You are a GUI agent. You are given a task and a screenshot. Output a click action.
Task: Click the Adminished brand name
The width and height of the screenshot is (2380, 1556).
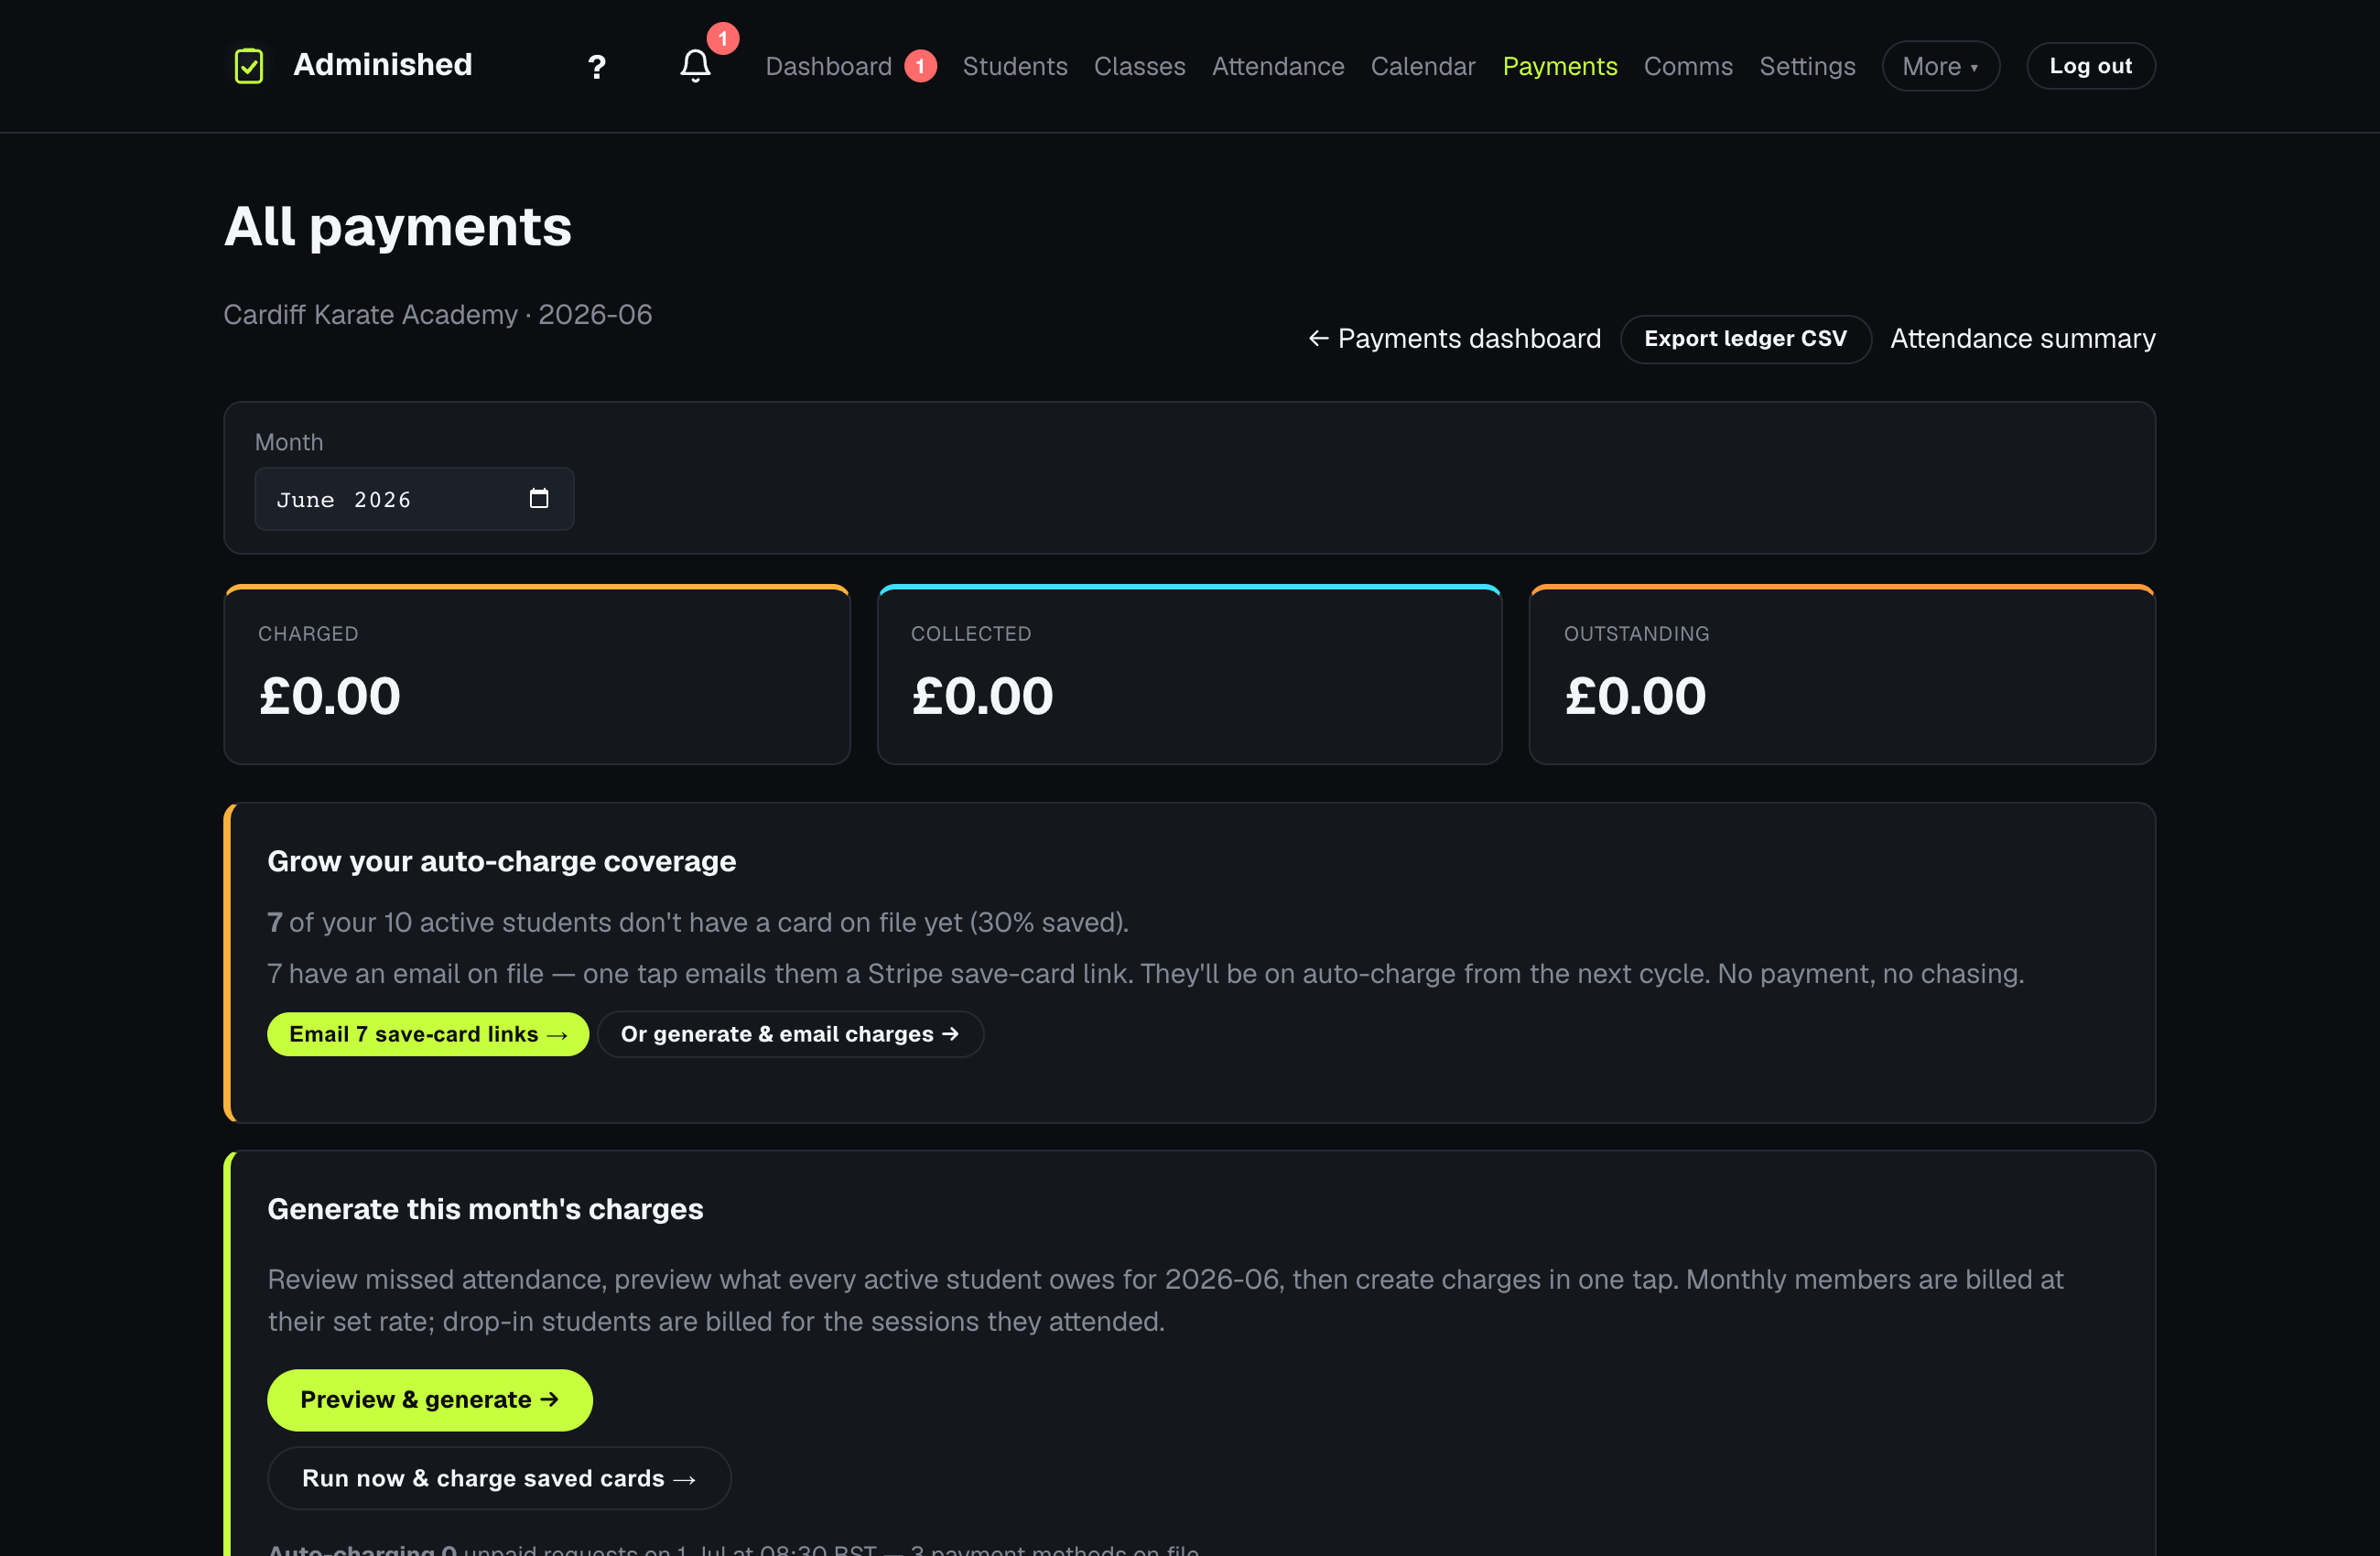tap(382, 65)
